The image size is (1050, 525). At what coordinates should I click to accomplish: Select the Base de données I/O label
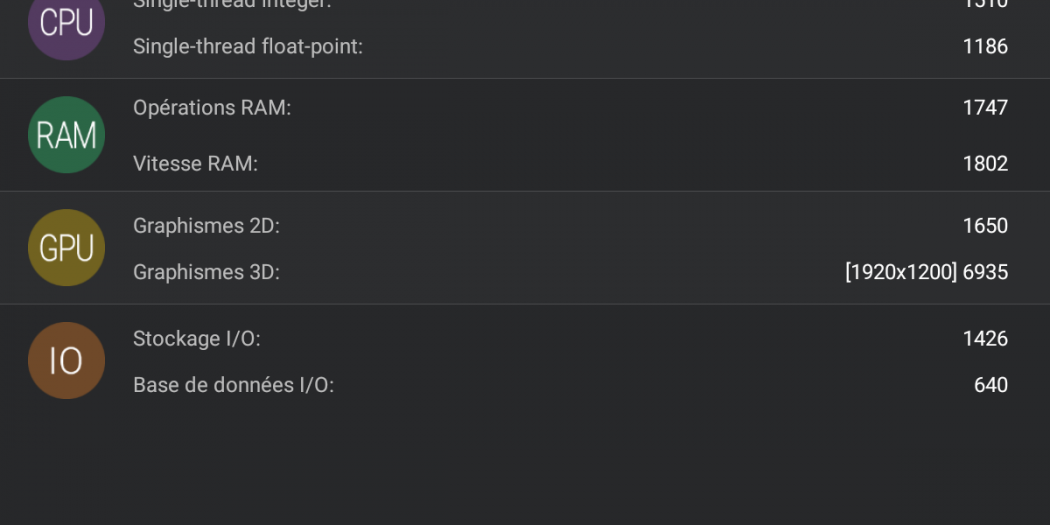tap(233, 385)
